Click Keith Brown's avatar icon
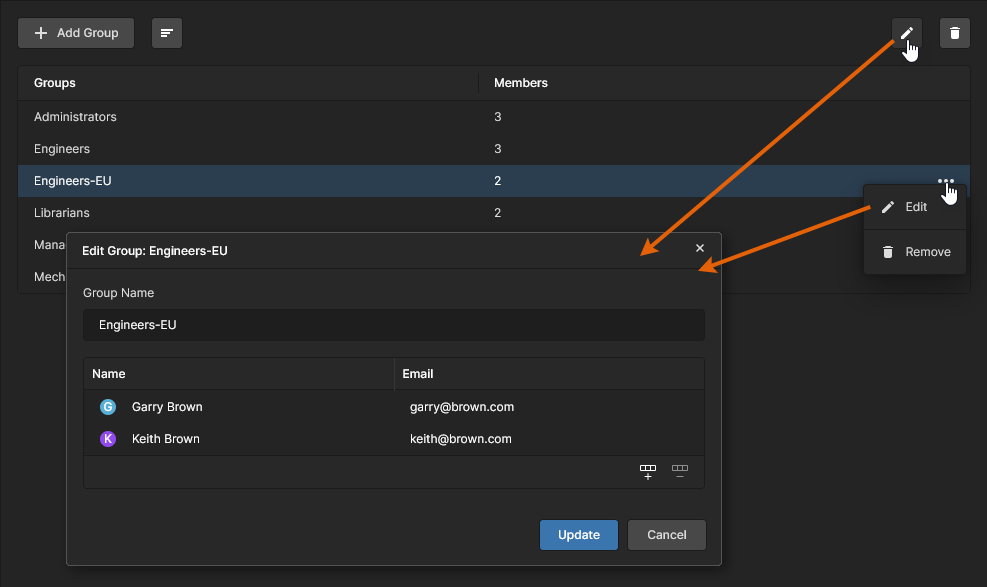 (108, 439)
